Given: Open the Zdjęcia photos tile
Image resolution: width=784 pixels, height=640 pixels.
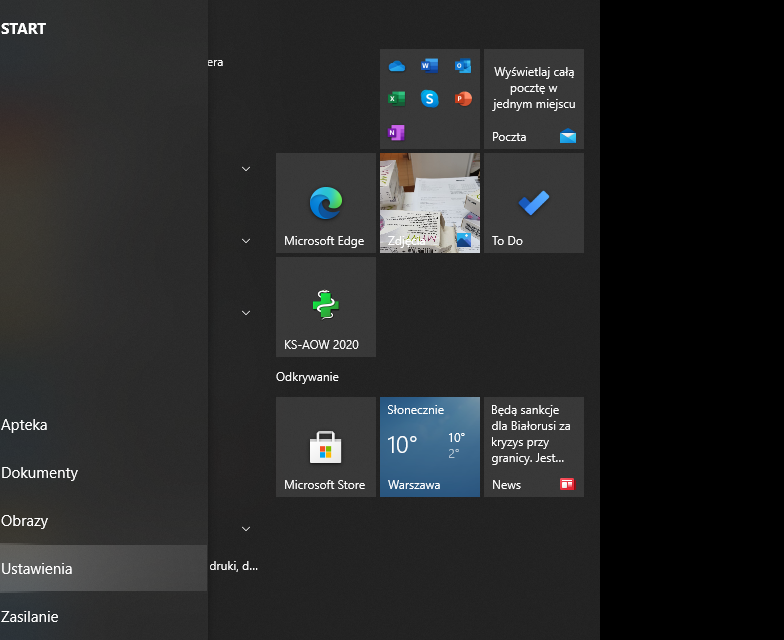Looking at the screenshot, I should click(430, 203).
